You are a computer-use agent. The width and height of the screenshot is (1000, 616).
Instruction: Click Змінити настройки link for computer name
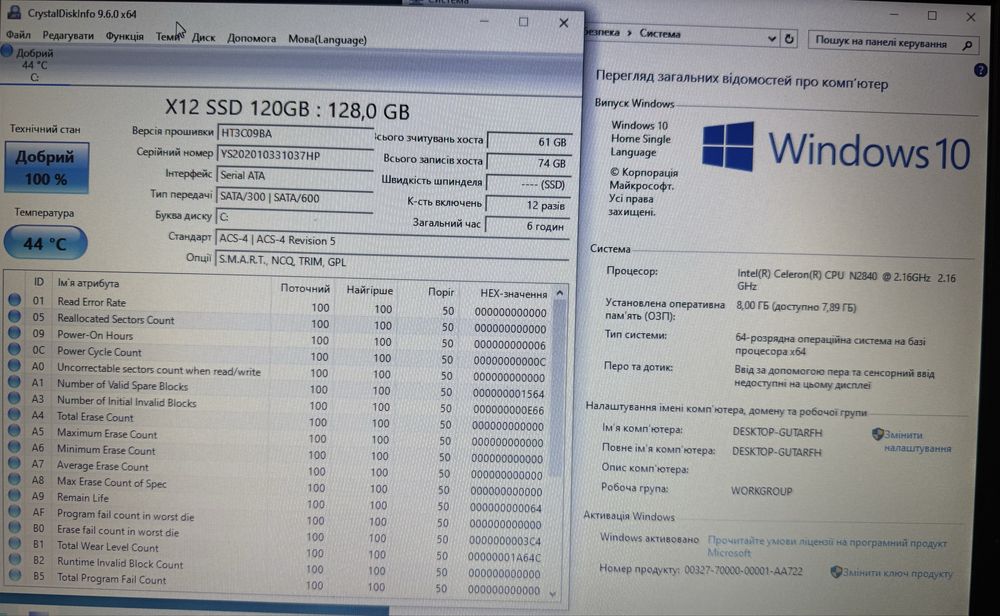[x=917, y=441]
